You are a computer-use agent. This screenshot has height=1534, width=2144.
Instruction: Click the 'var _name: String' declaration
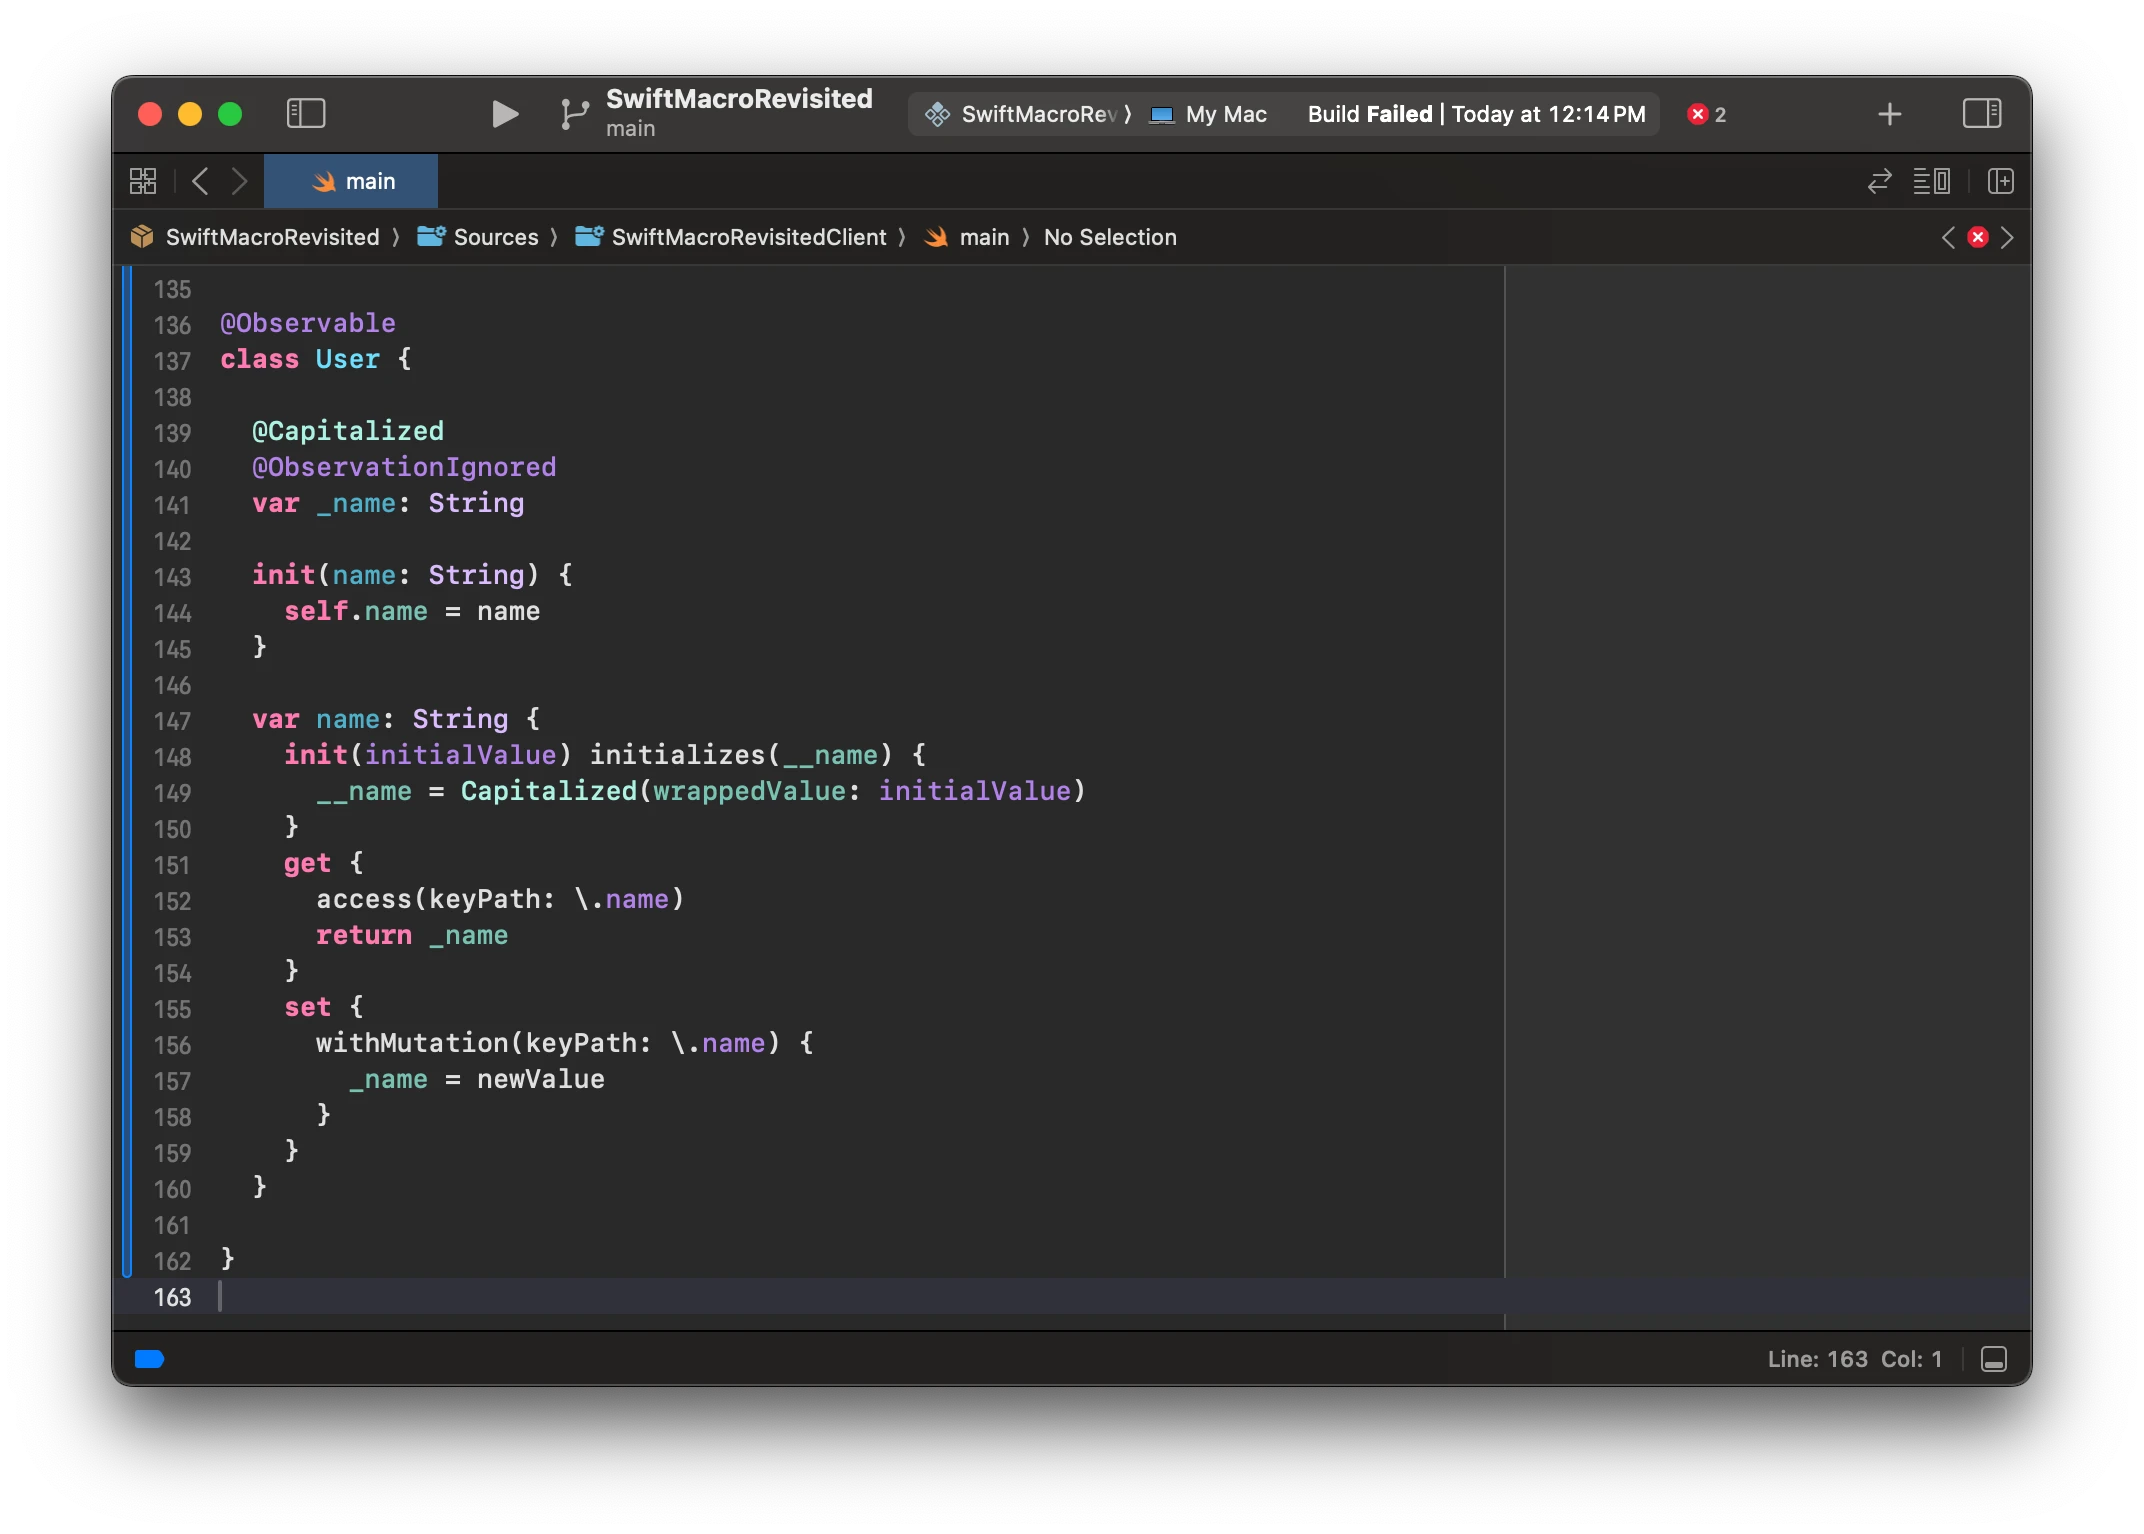(x=388, y=503)
